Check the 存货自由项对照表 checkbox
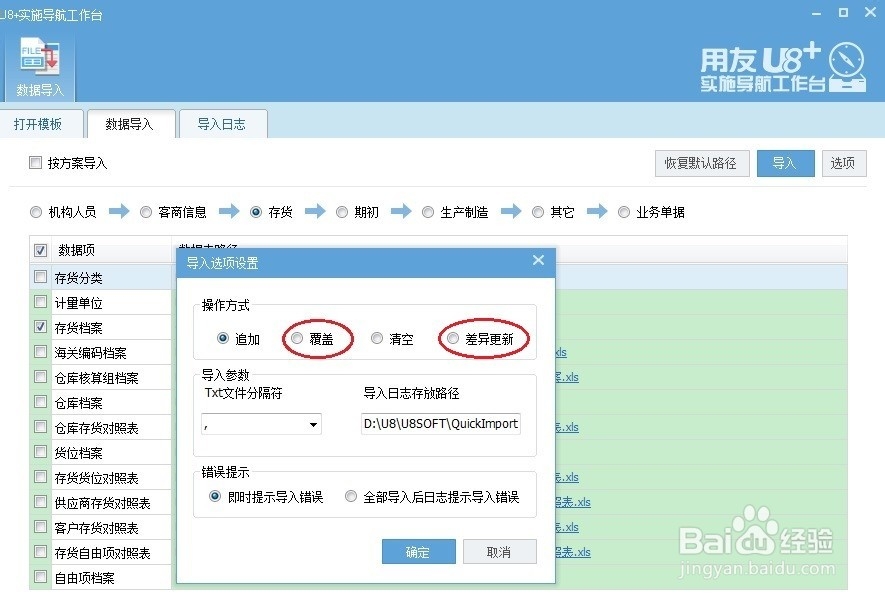885x599 pixels. click(x=41, y=552)
